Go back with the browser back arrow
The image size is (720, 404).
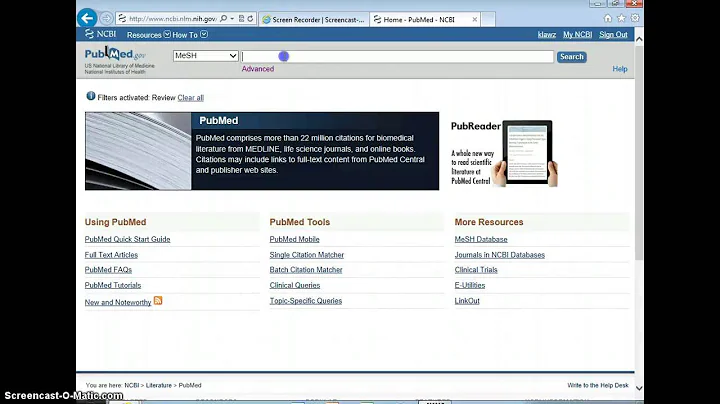tap(87, 18)
